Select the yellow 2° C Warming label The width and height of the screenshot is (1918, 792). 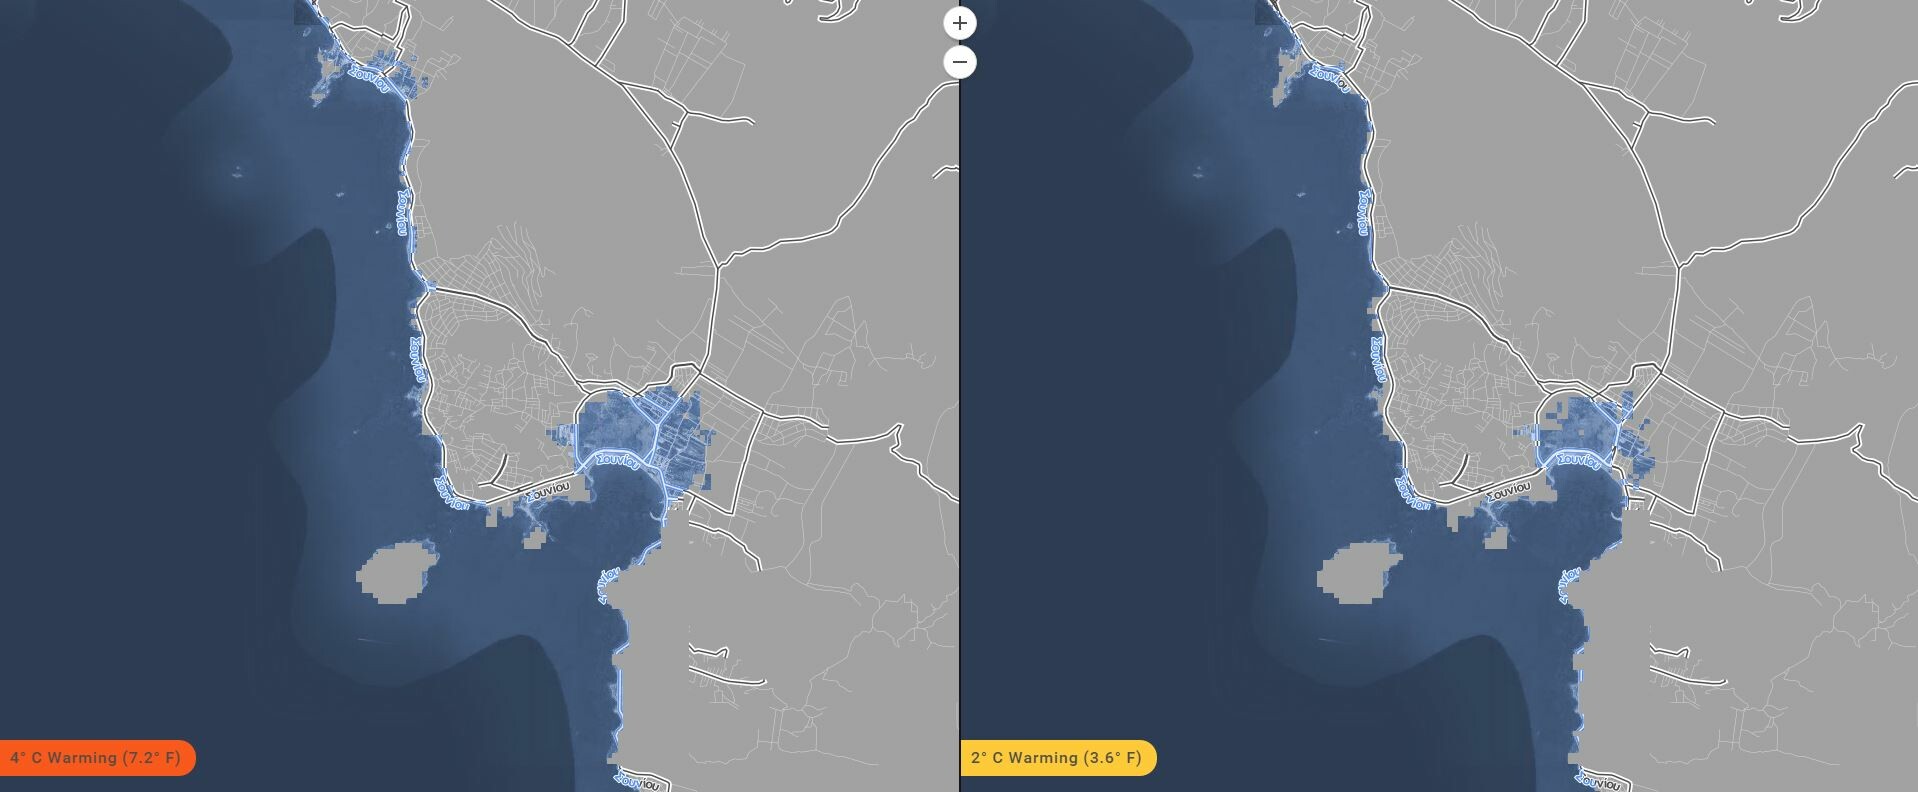tap(1057, 758)
